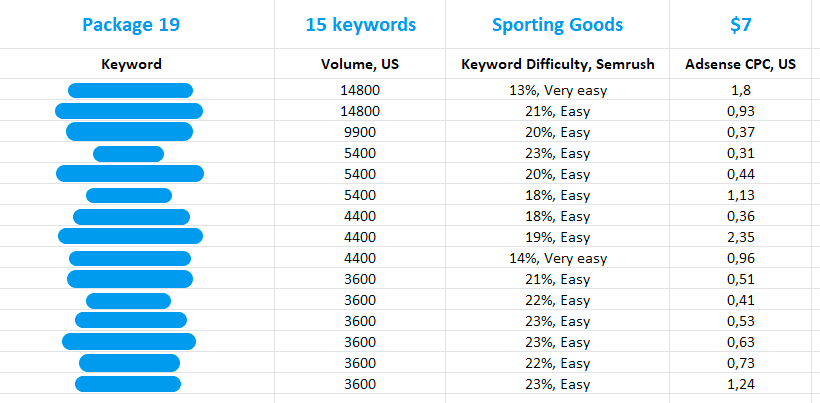The height and width of the screenshot is (403, 820).
Task: Click the redacted keyword in the first data row
Action: 130,91
